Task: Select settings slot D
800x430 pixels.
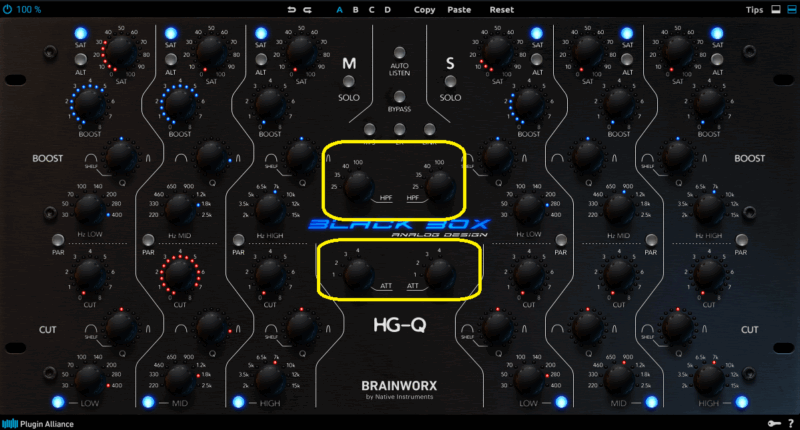Action: [x=387, y=10]
